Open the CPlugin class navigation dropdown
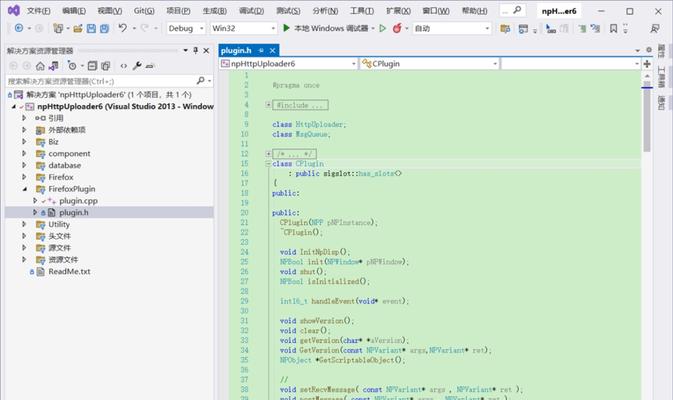 (x=429, y=64)
